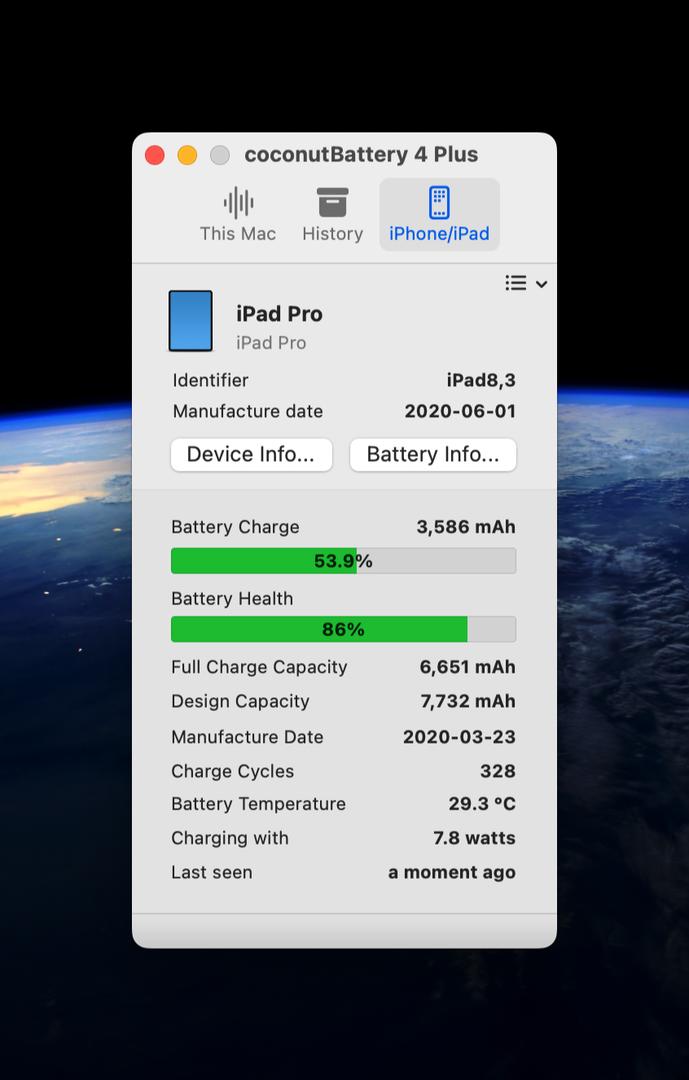Click the Charging with label
Screen dimensions: 689x1080
point(229,838)
